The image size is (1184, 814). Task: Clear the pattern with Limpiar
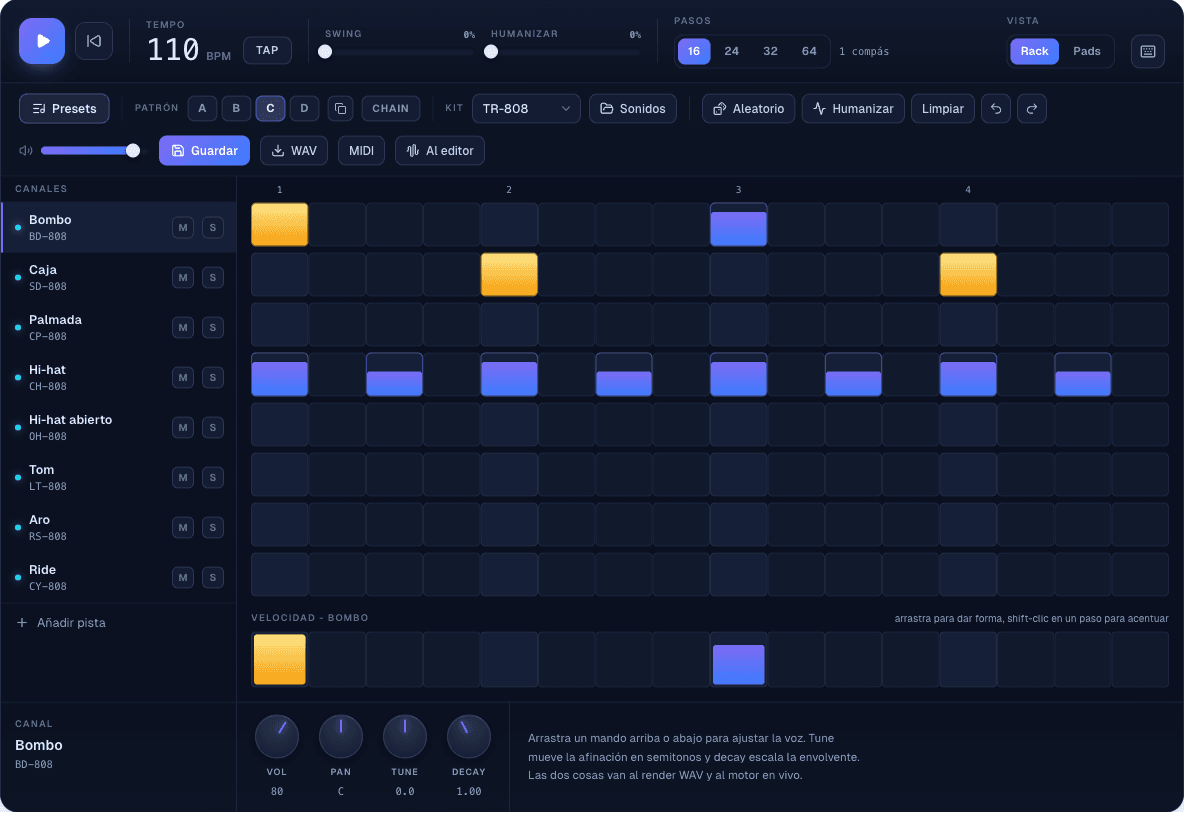tap(942, 109)
